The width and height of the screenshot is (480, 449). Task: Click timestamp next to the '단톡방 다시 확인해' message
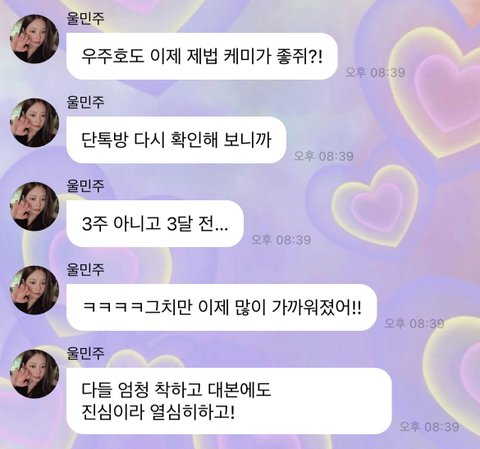click(x=323, y=156)
